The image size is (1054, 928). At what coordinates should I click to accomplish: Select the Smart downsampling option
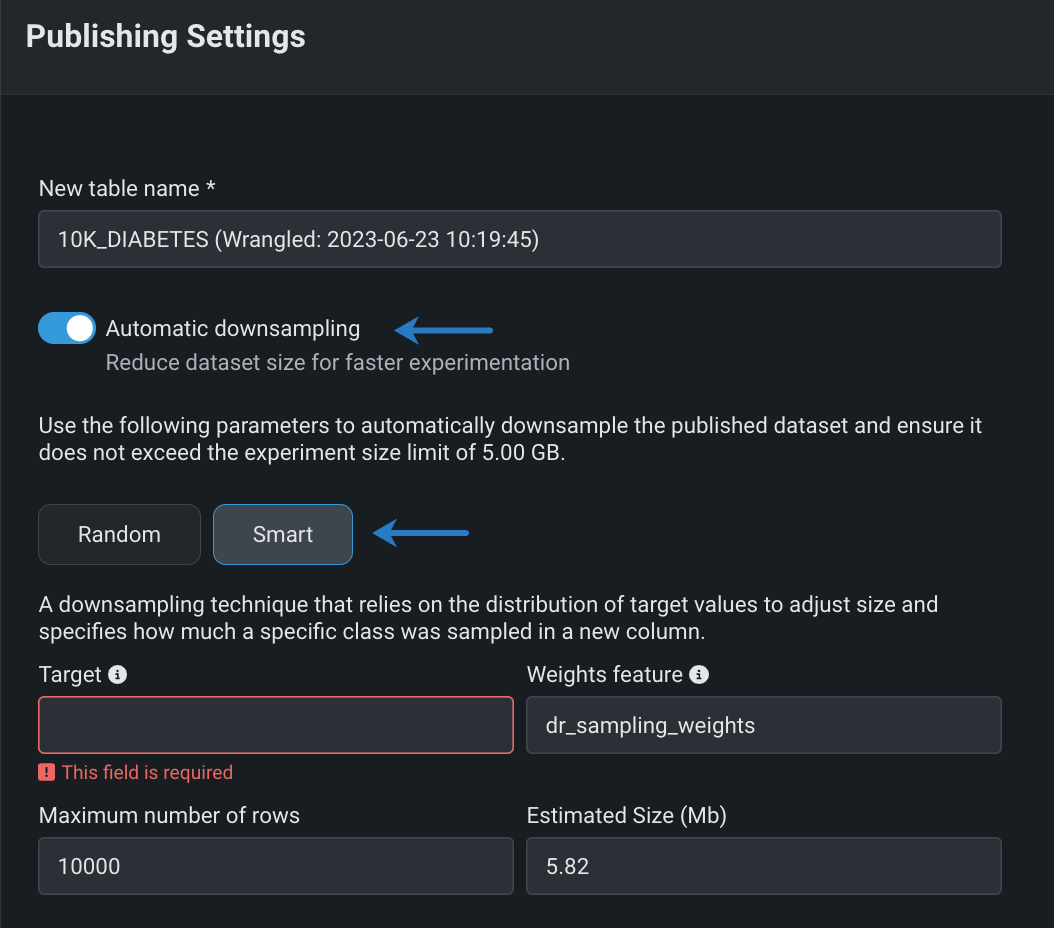click(283, 535)
